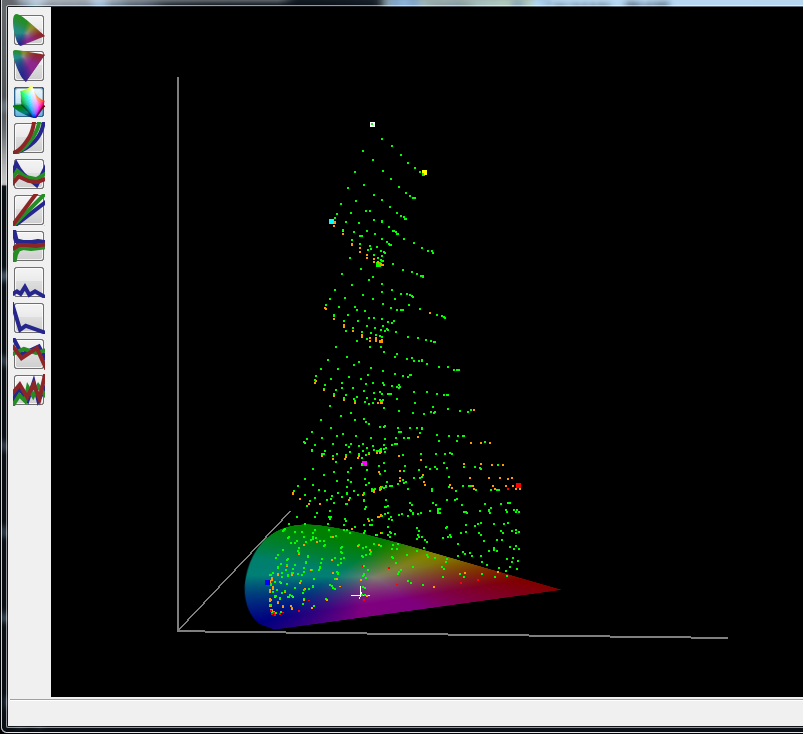Viewport: 804px width, 734px height.
Task: Open the low blue zigzag line graph icon
Action: 29,282
